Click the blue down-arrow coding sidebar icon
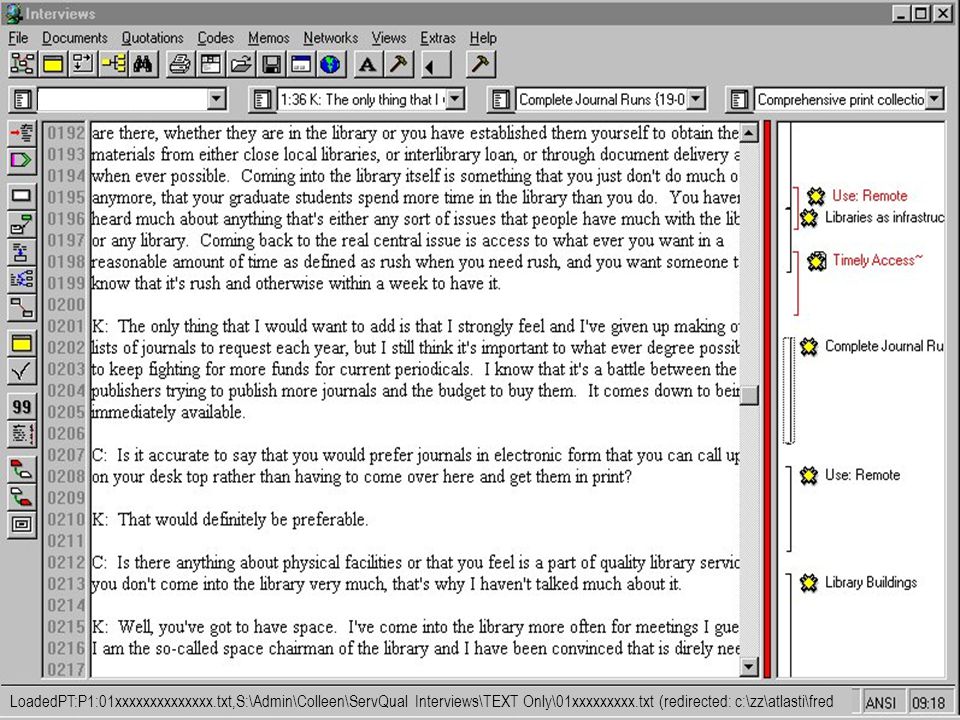Viewport: 960px width, 720px height. 21,252
